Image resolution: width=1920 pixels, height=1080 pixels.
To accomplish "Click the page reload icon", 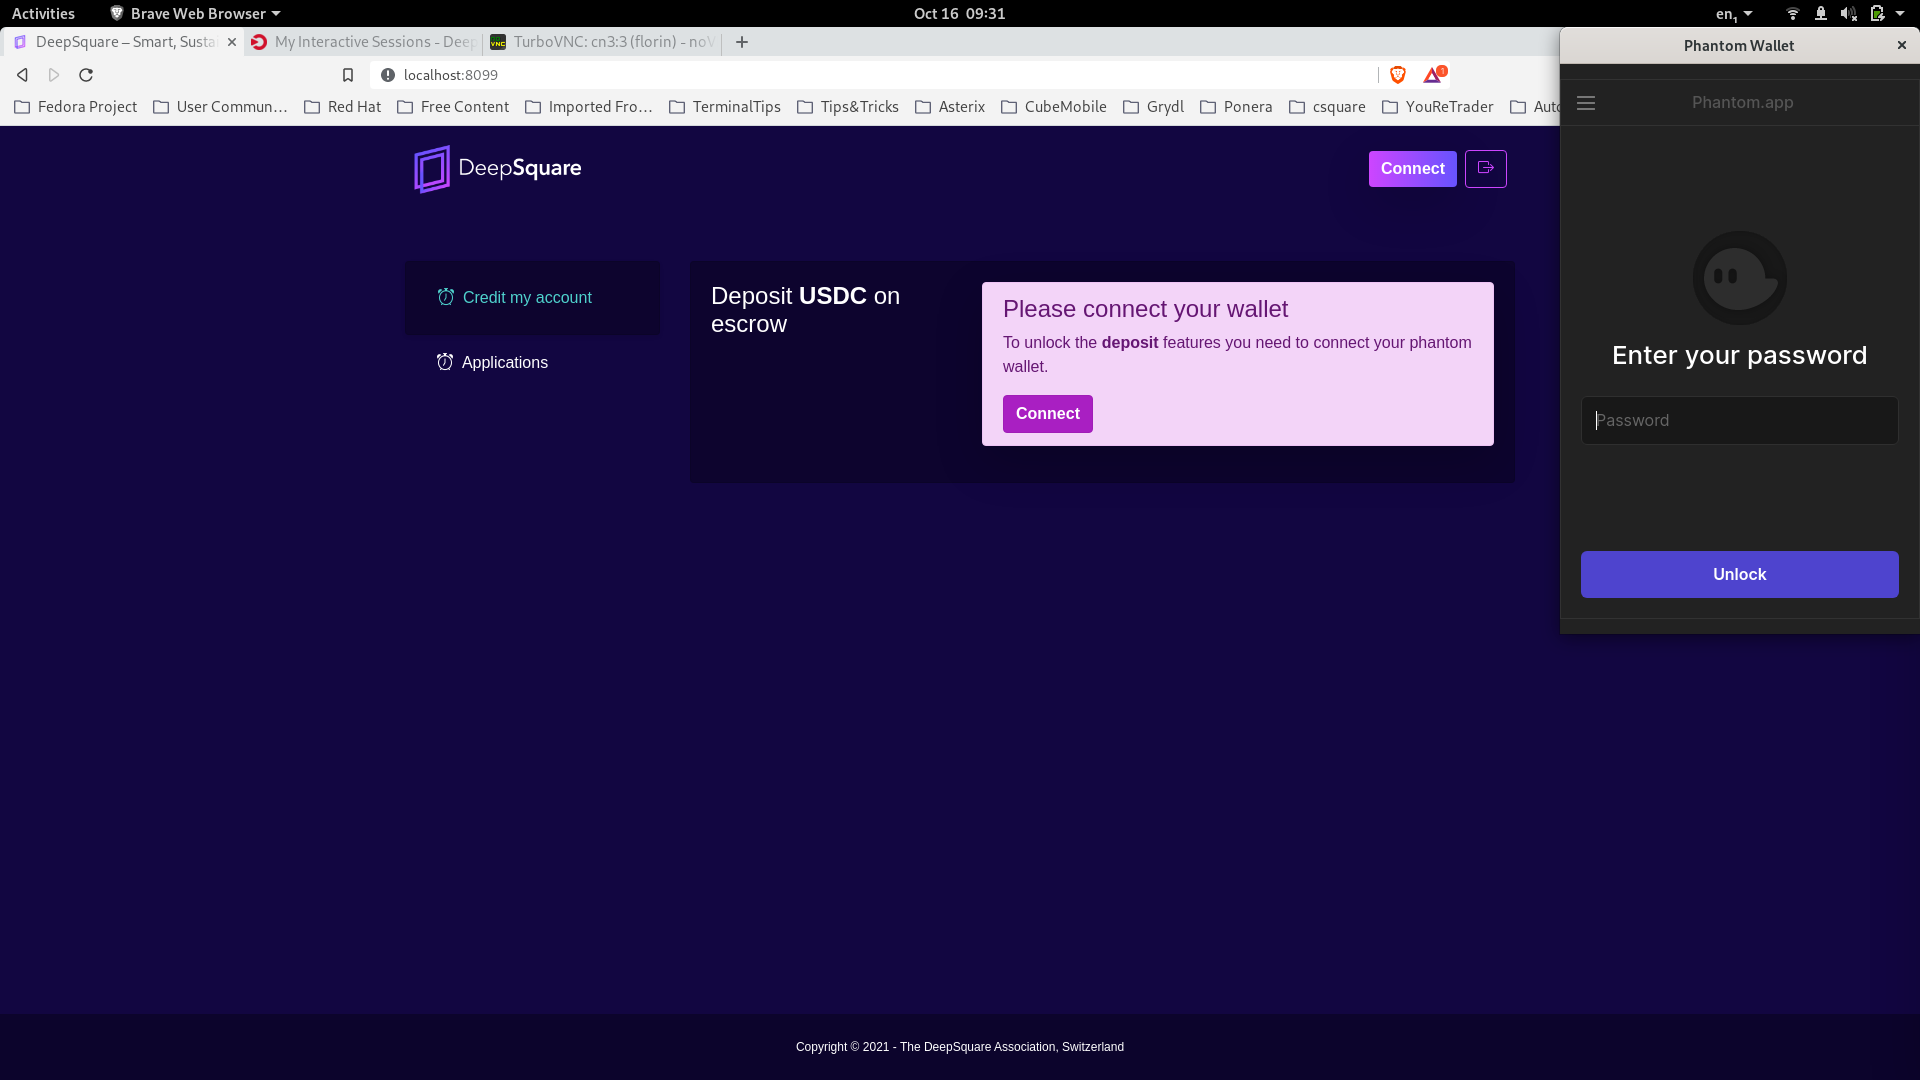I will (x=86, y=75).
